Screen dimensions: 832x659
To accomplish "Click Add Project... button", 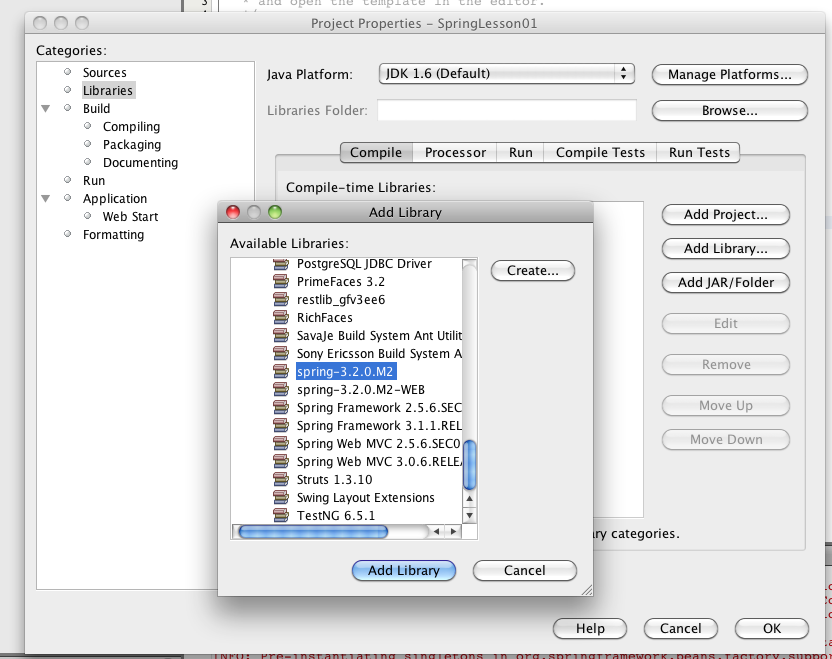I will coord(725,214).
